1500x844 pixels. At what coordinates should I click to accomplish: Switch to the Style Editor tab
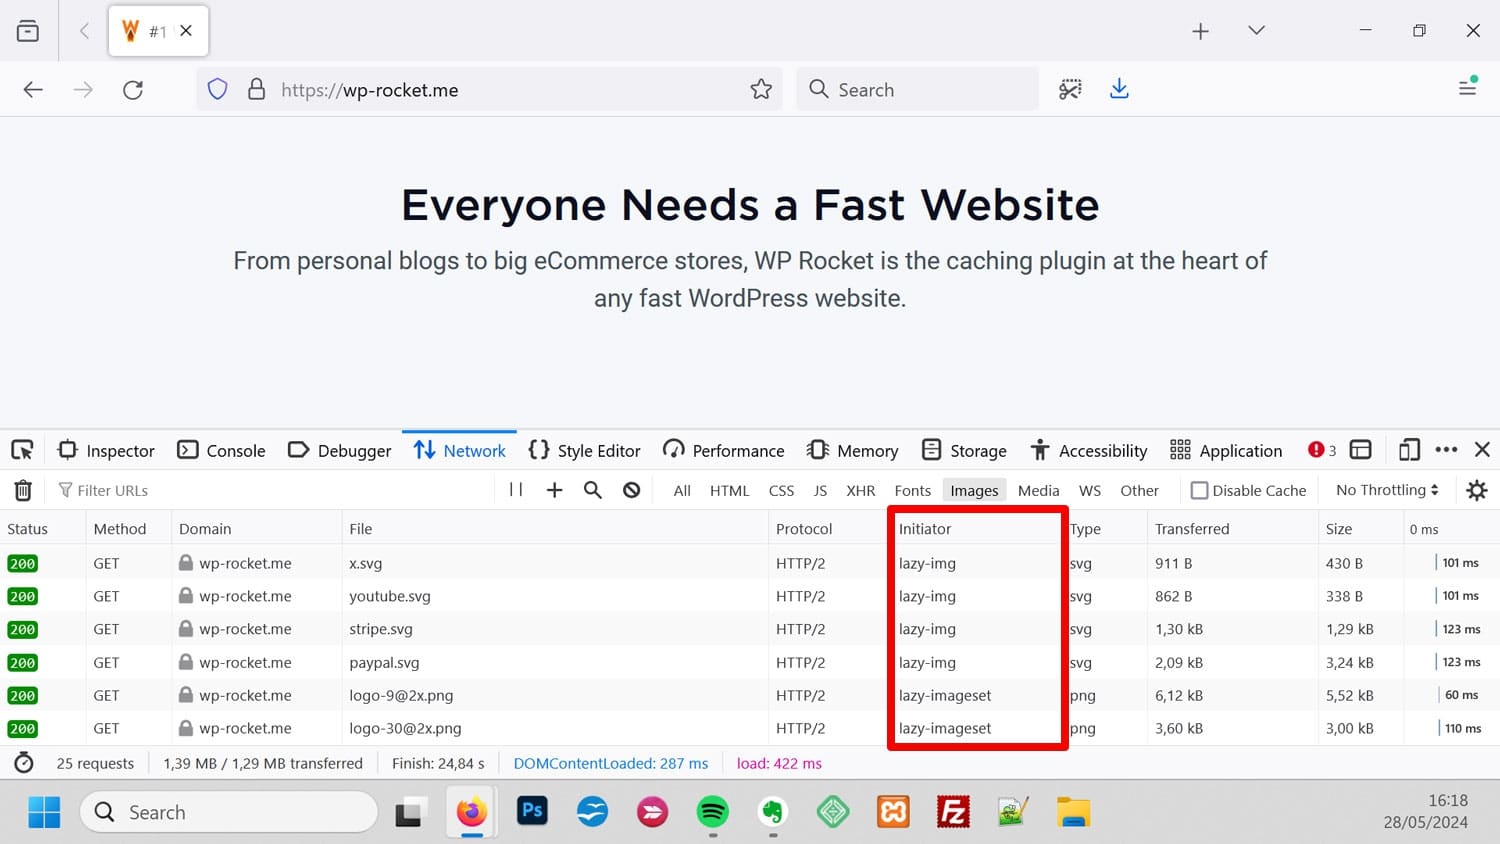[x=585, y=450]
